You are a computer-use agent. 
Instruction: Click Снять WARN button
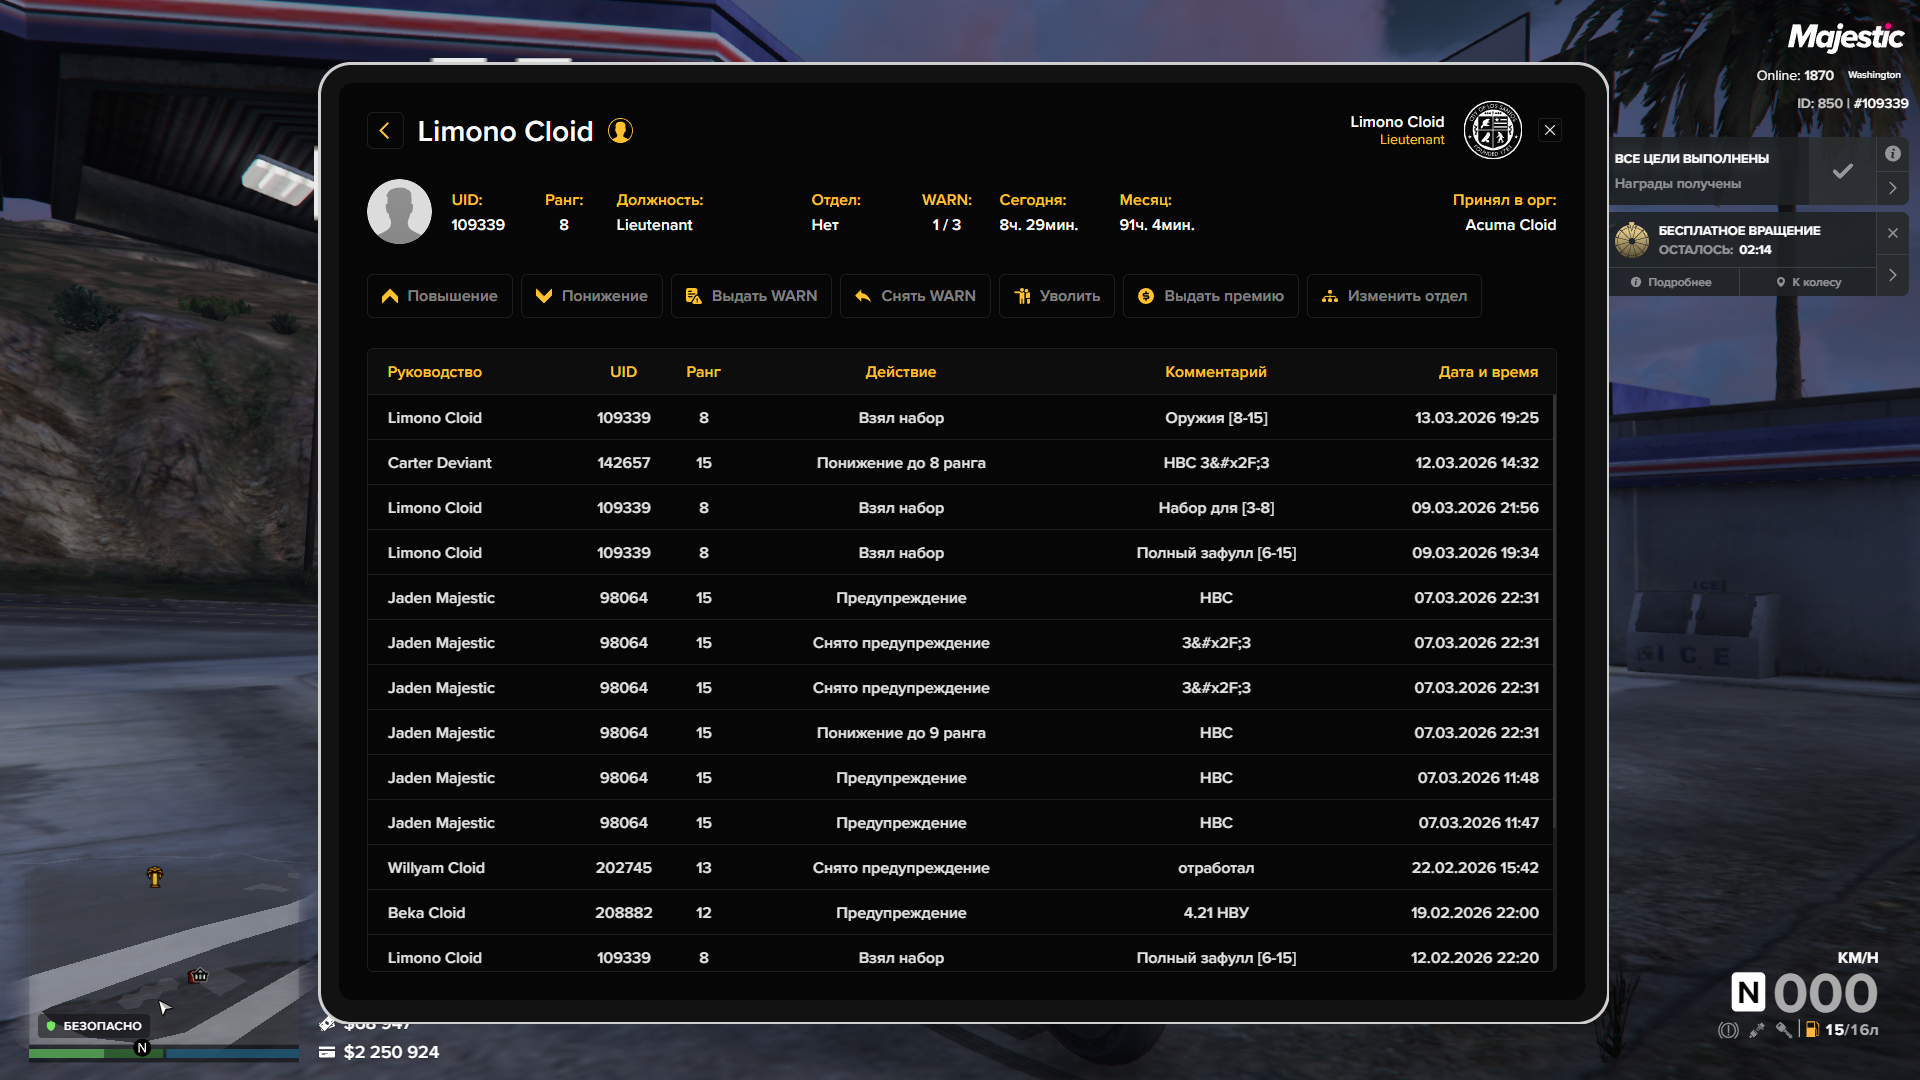915,296
